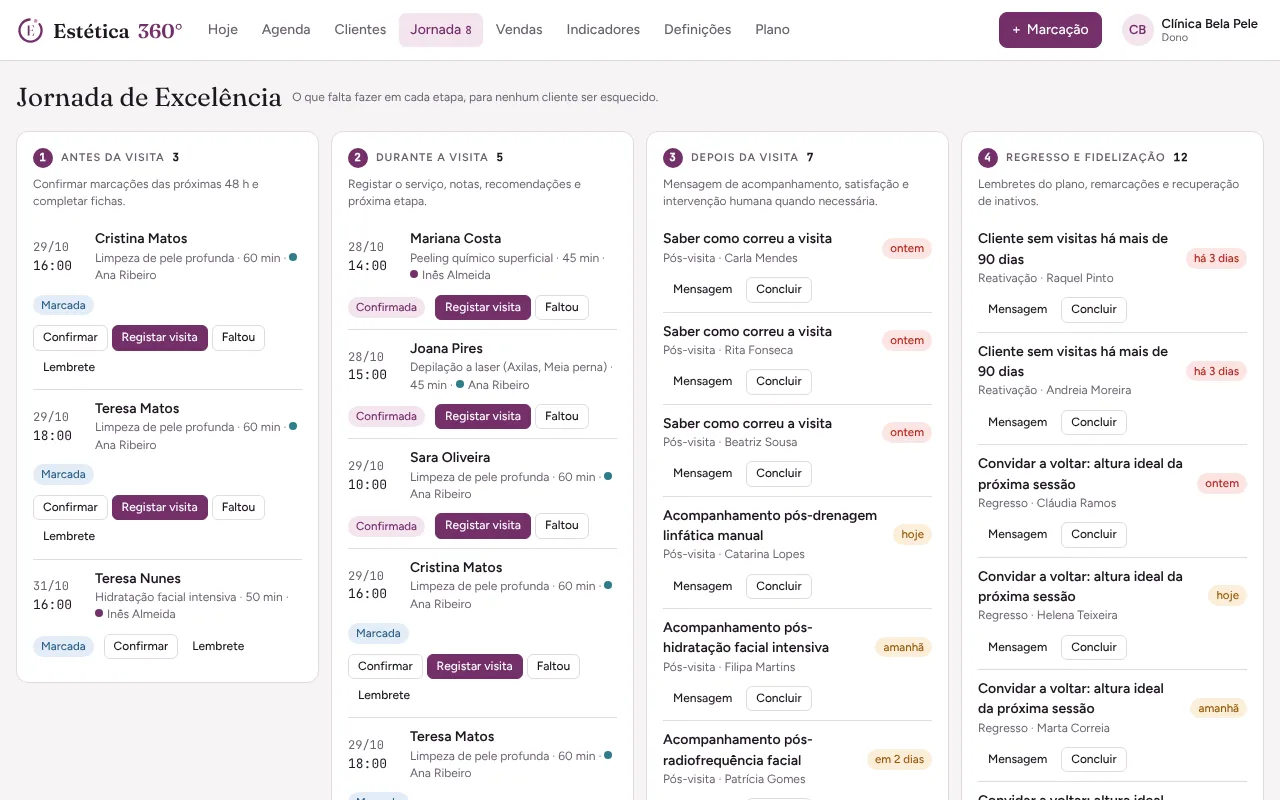Screen dimensions: 1280x800
Task: Click the Confirmada badge for Mariana Costa
Action: 386,308
